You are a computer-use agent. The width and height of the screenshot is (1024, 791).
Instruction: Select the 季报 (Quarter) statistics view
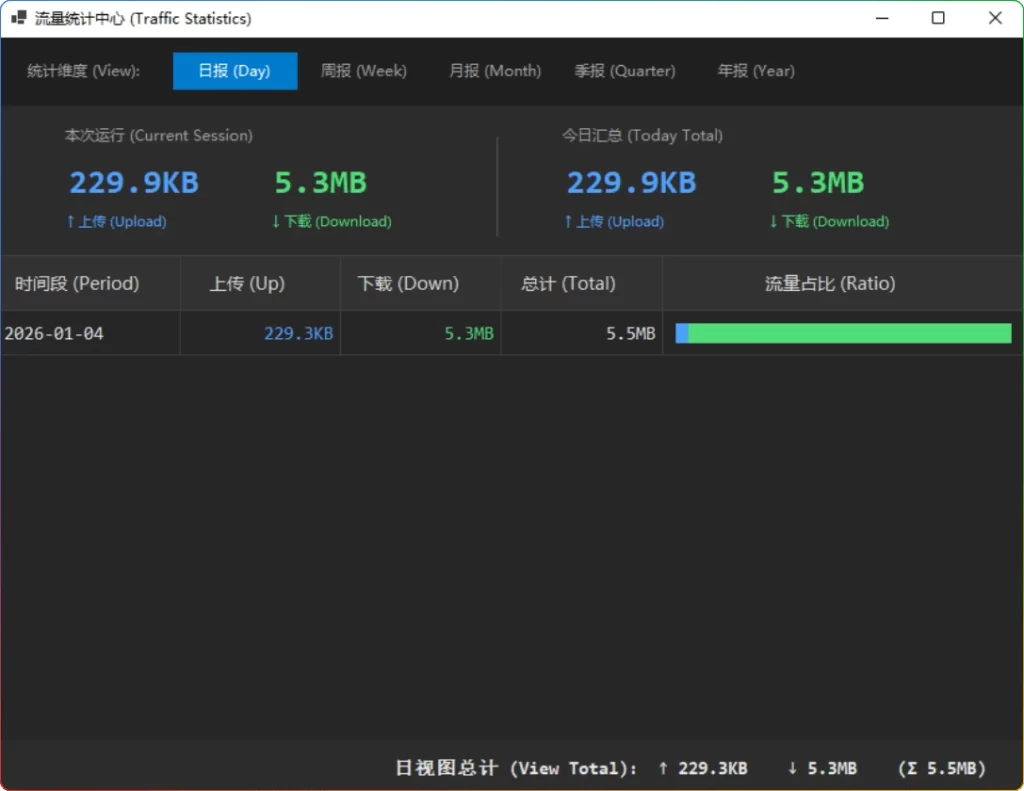[x=624, y=71]
